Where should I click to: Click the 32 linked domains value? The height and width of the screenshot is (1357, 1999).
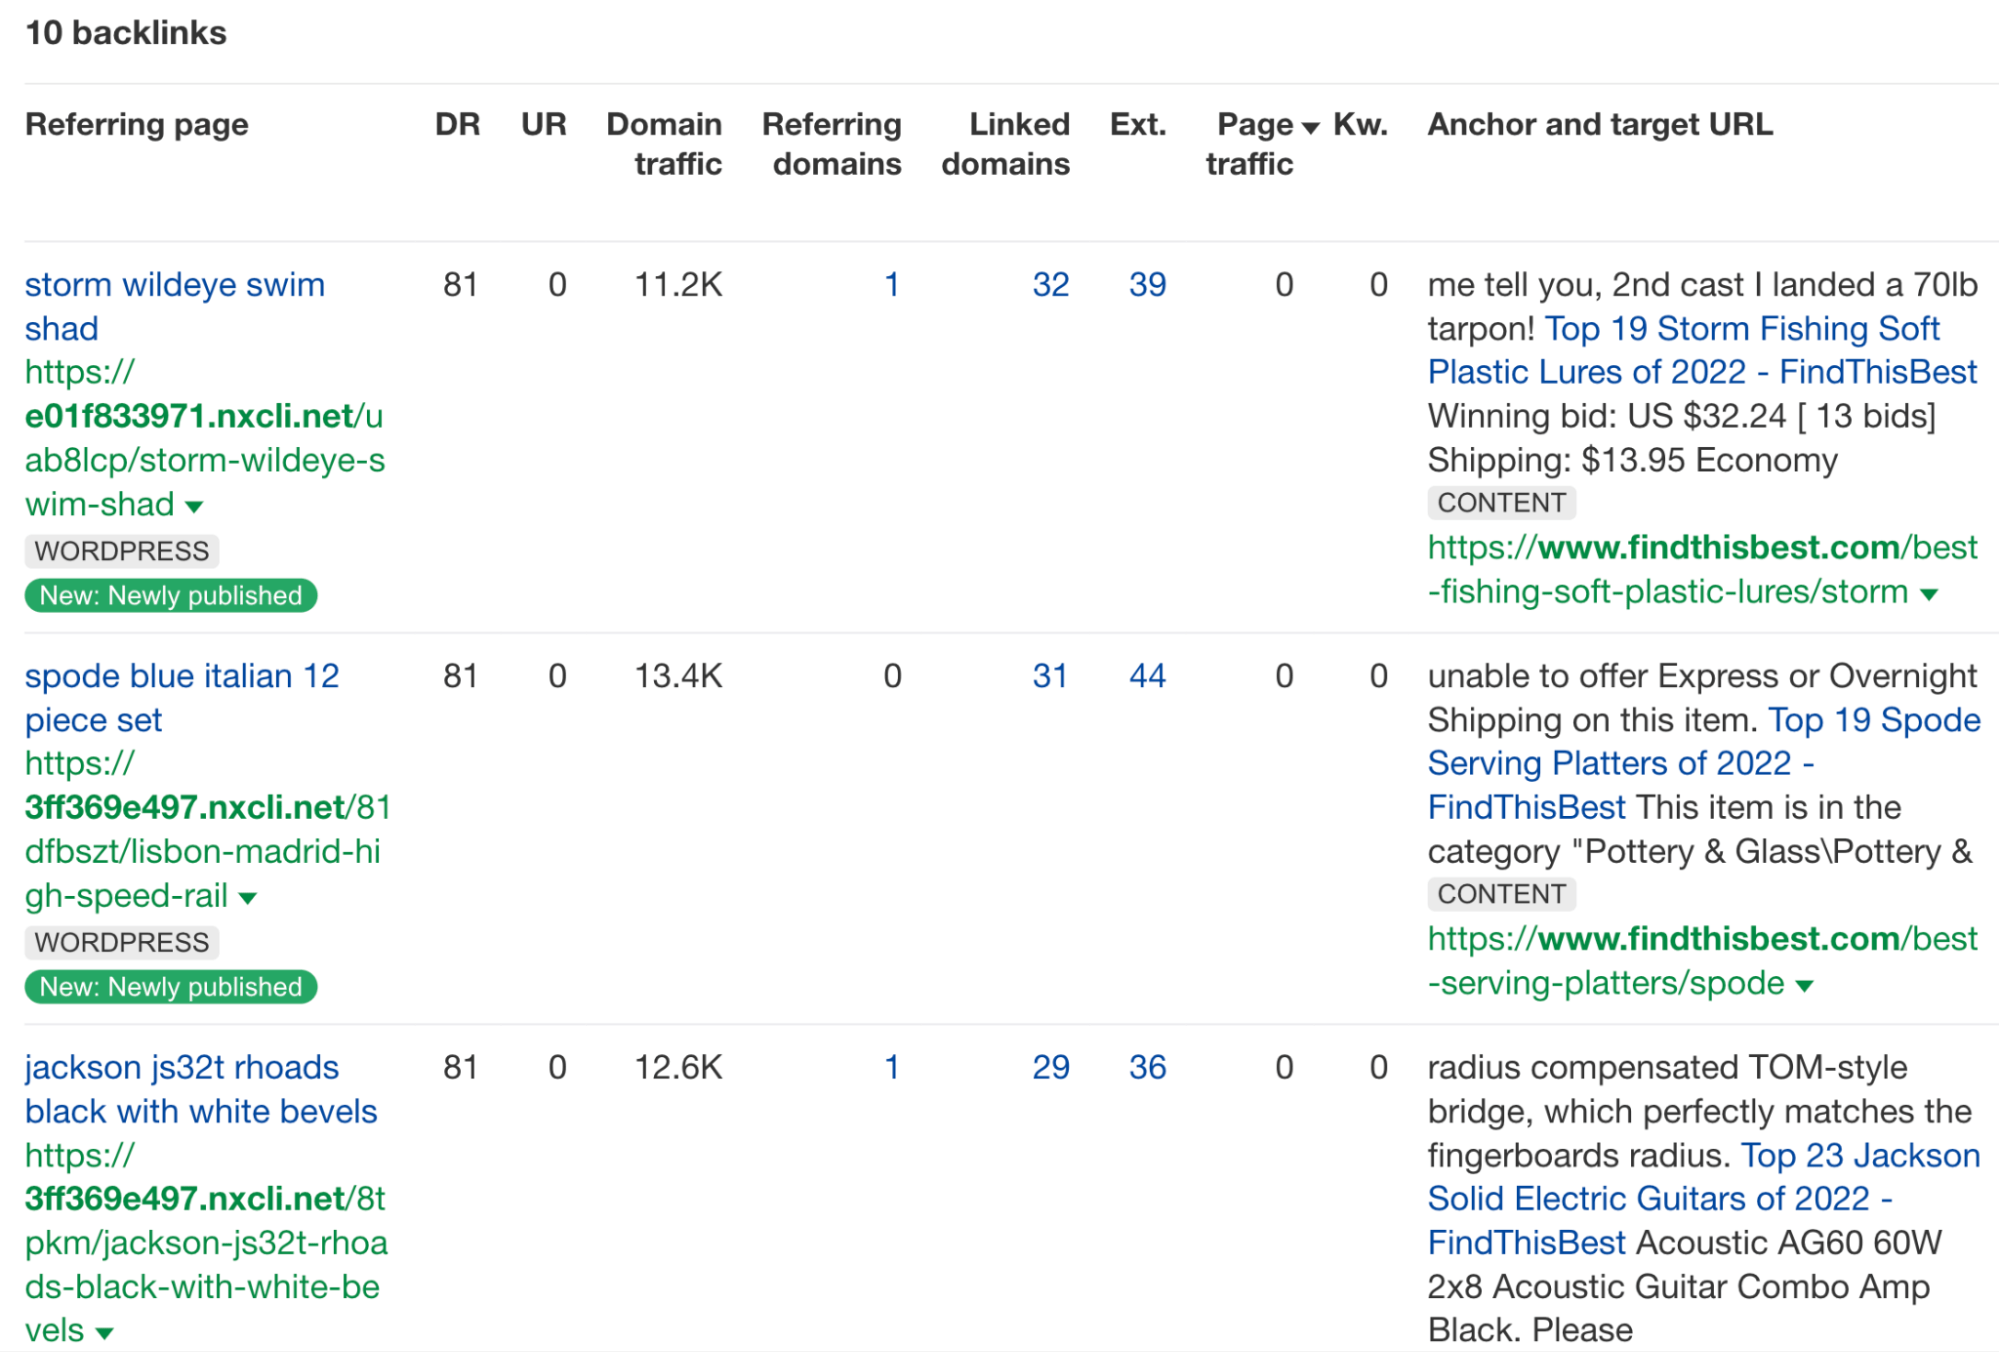1049,285
